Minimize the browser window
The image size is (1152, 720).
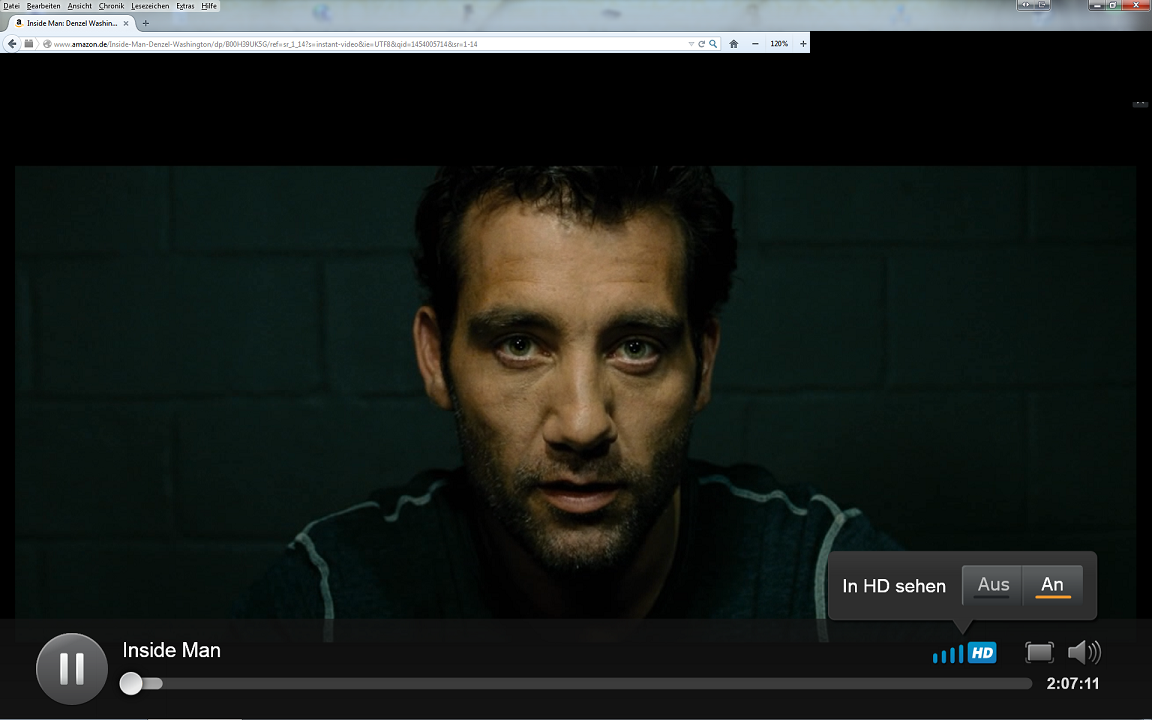tap(1097, 5)
